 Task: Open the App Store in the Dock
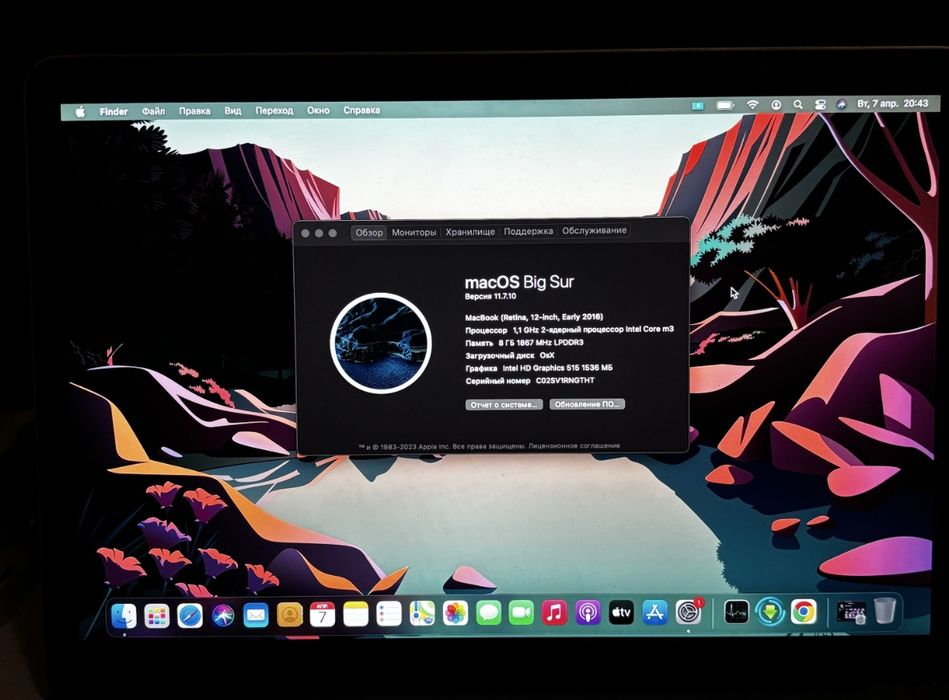[x=654, y=612]
